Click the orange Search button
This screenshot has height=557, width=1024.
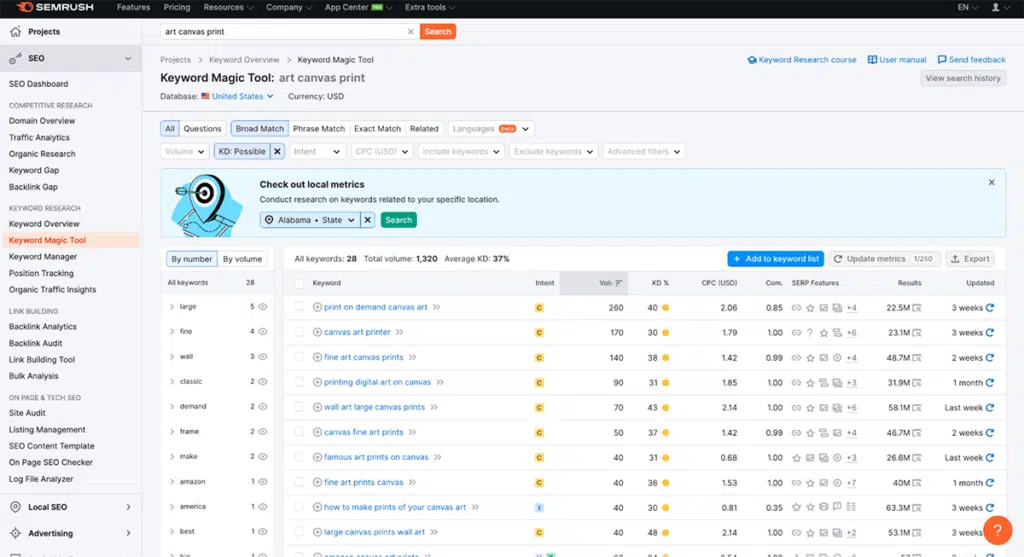click(x=438, y=31)
